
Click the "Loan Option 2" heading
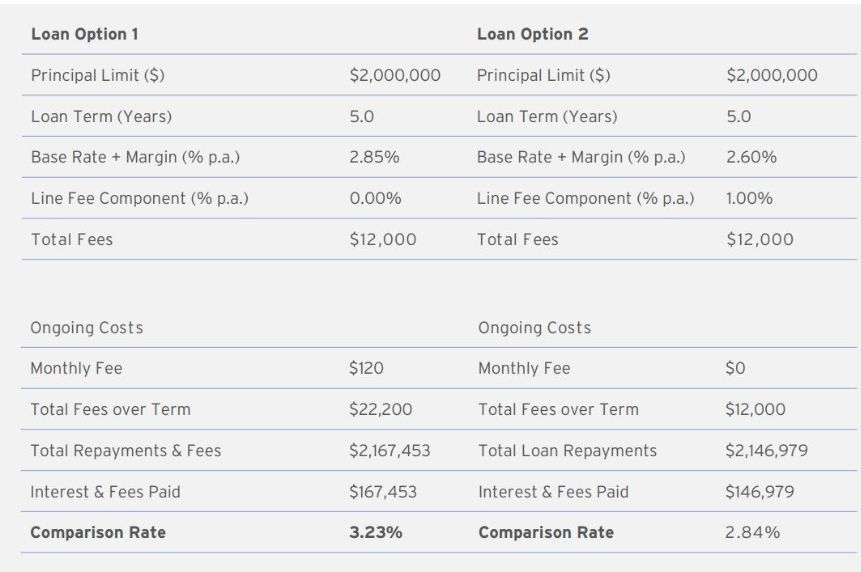pos(532,35)
